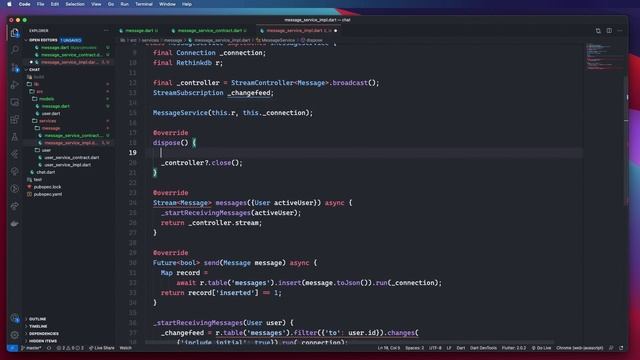Open the Remote Explorer view
The image size is (640, 360).
point(15,102)
